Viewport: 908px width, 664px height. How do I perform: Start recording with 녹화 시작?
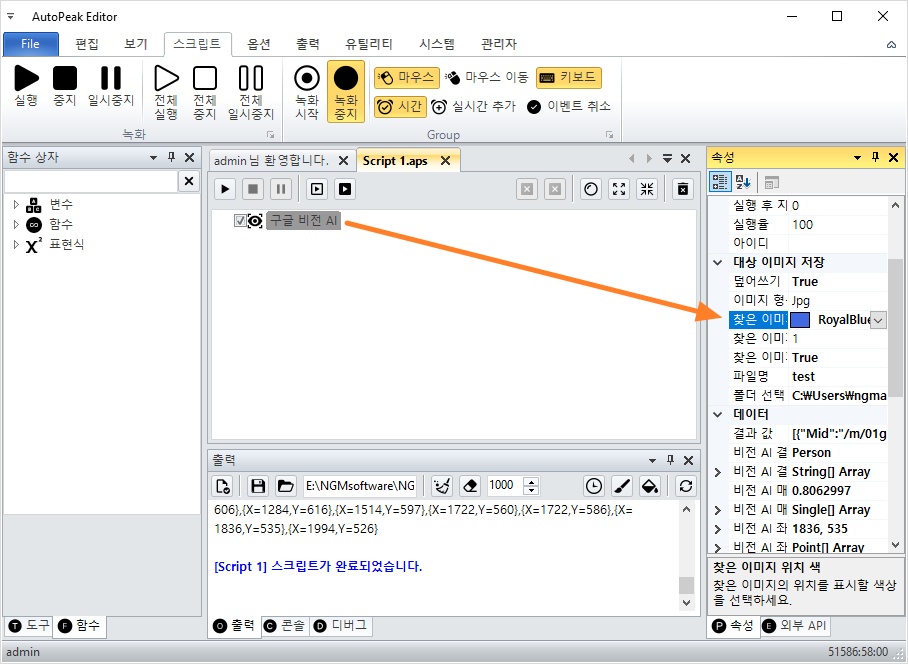coord(307,92)
